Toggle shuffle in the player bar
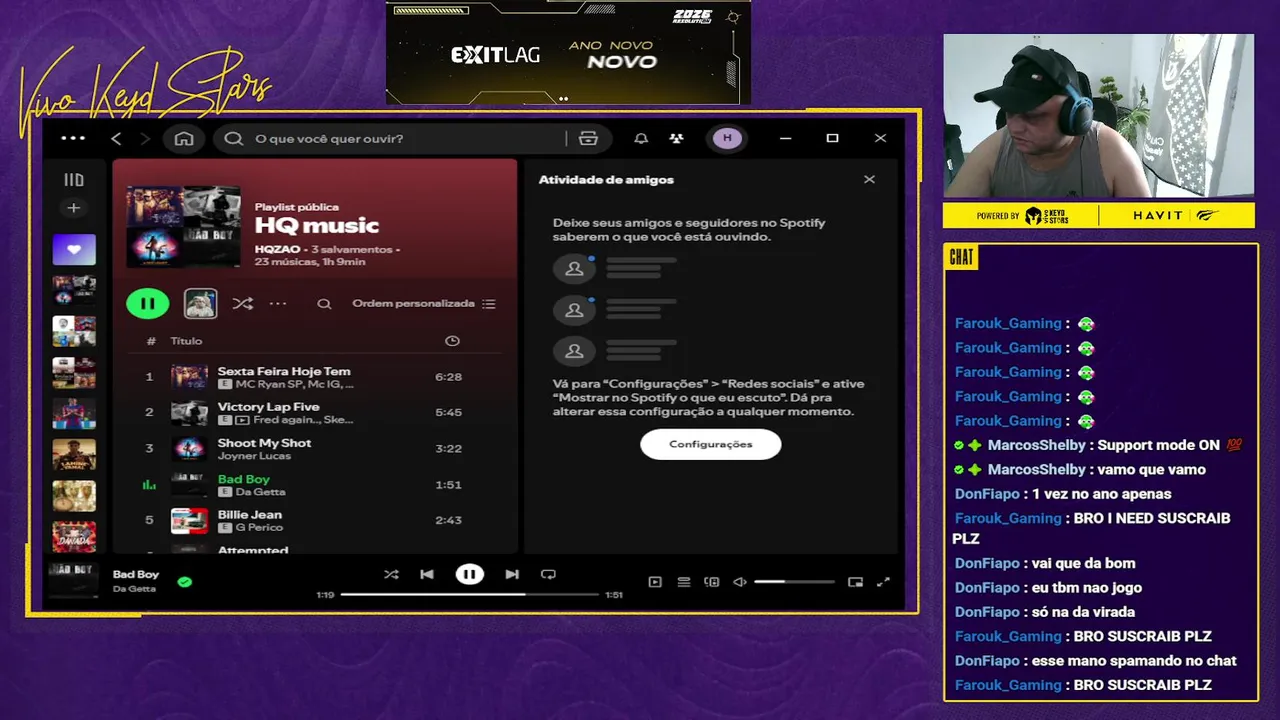Viewport: 1280px width, 720px height. tap(391, 574)
